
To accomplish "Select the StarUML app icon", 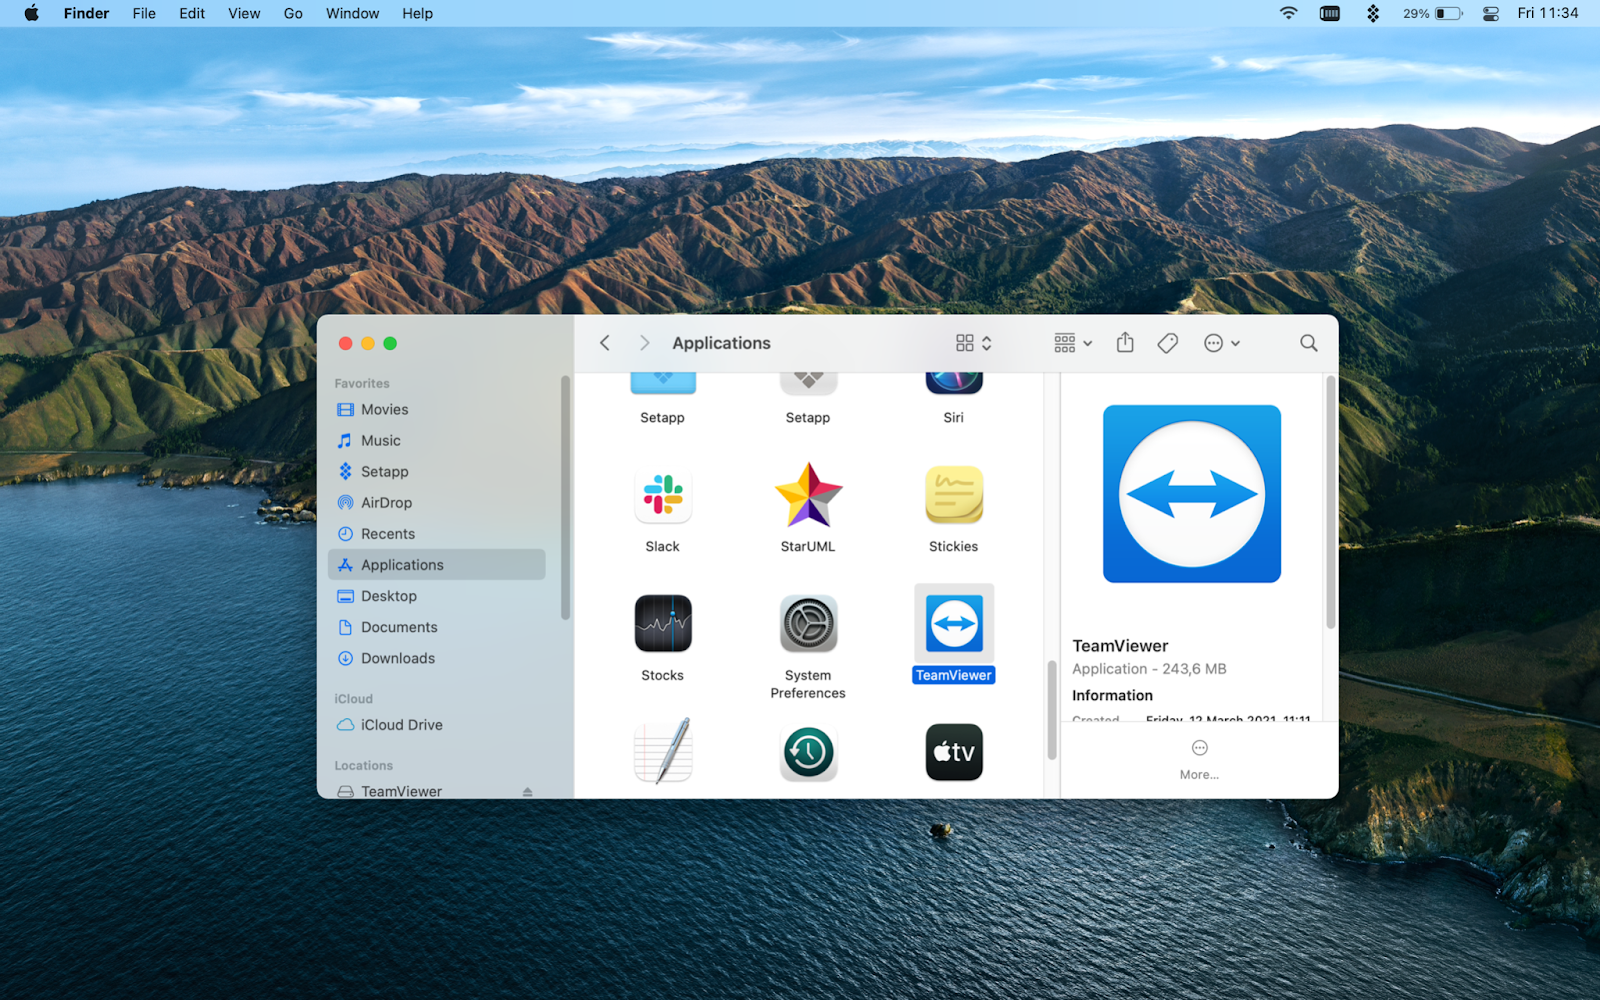I will [808, 495].
